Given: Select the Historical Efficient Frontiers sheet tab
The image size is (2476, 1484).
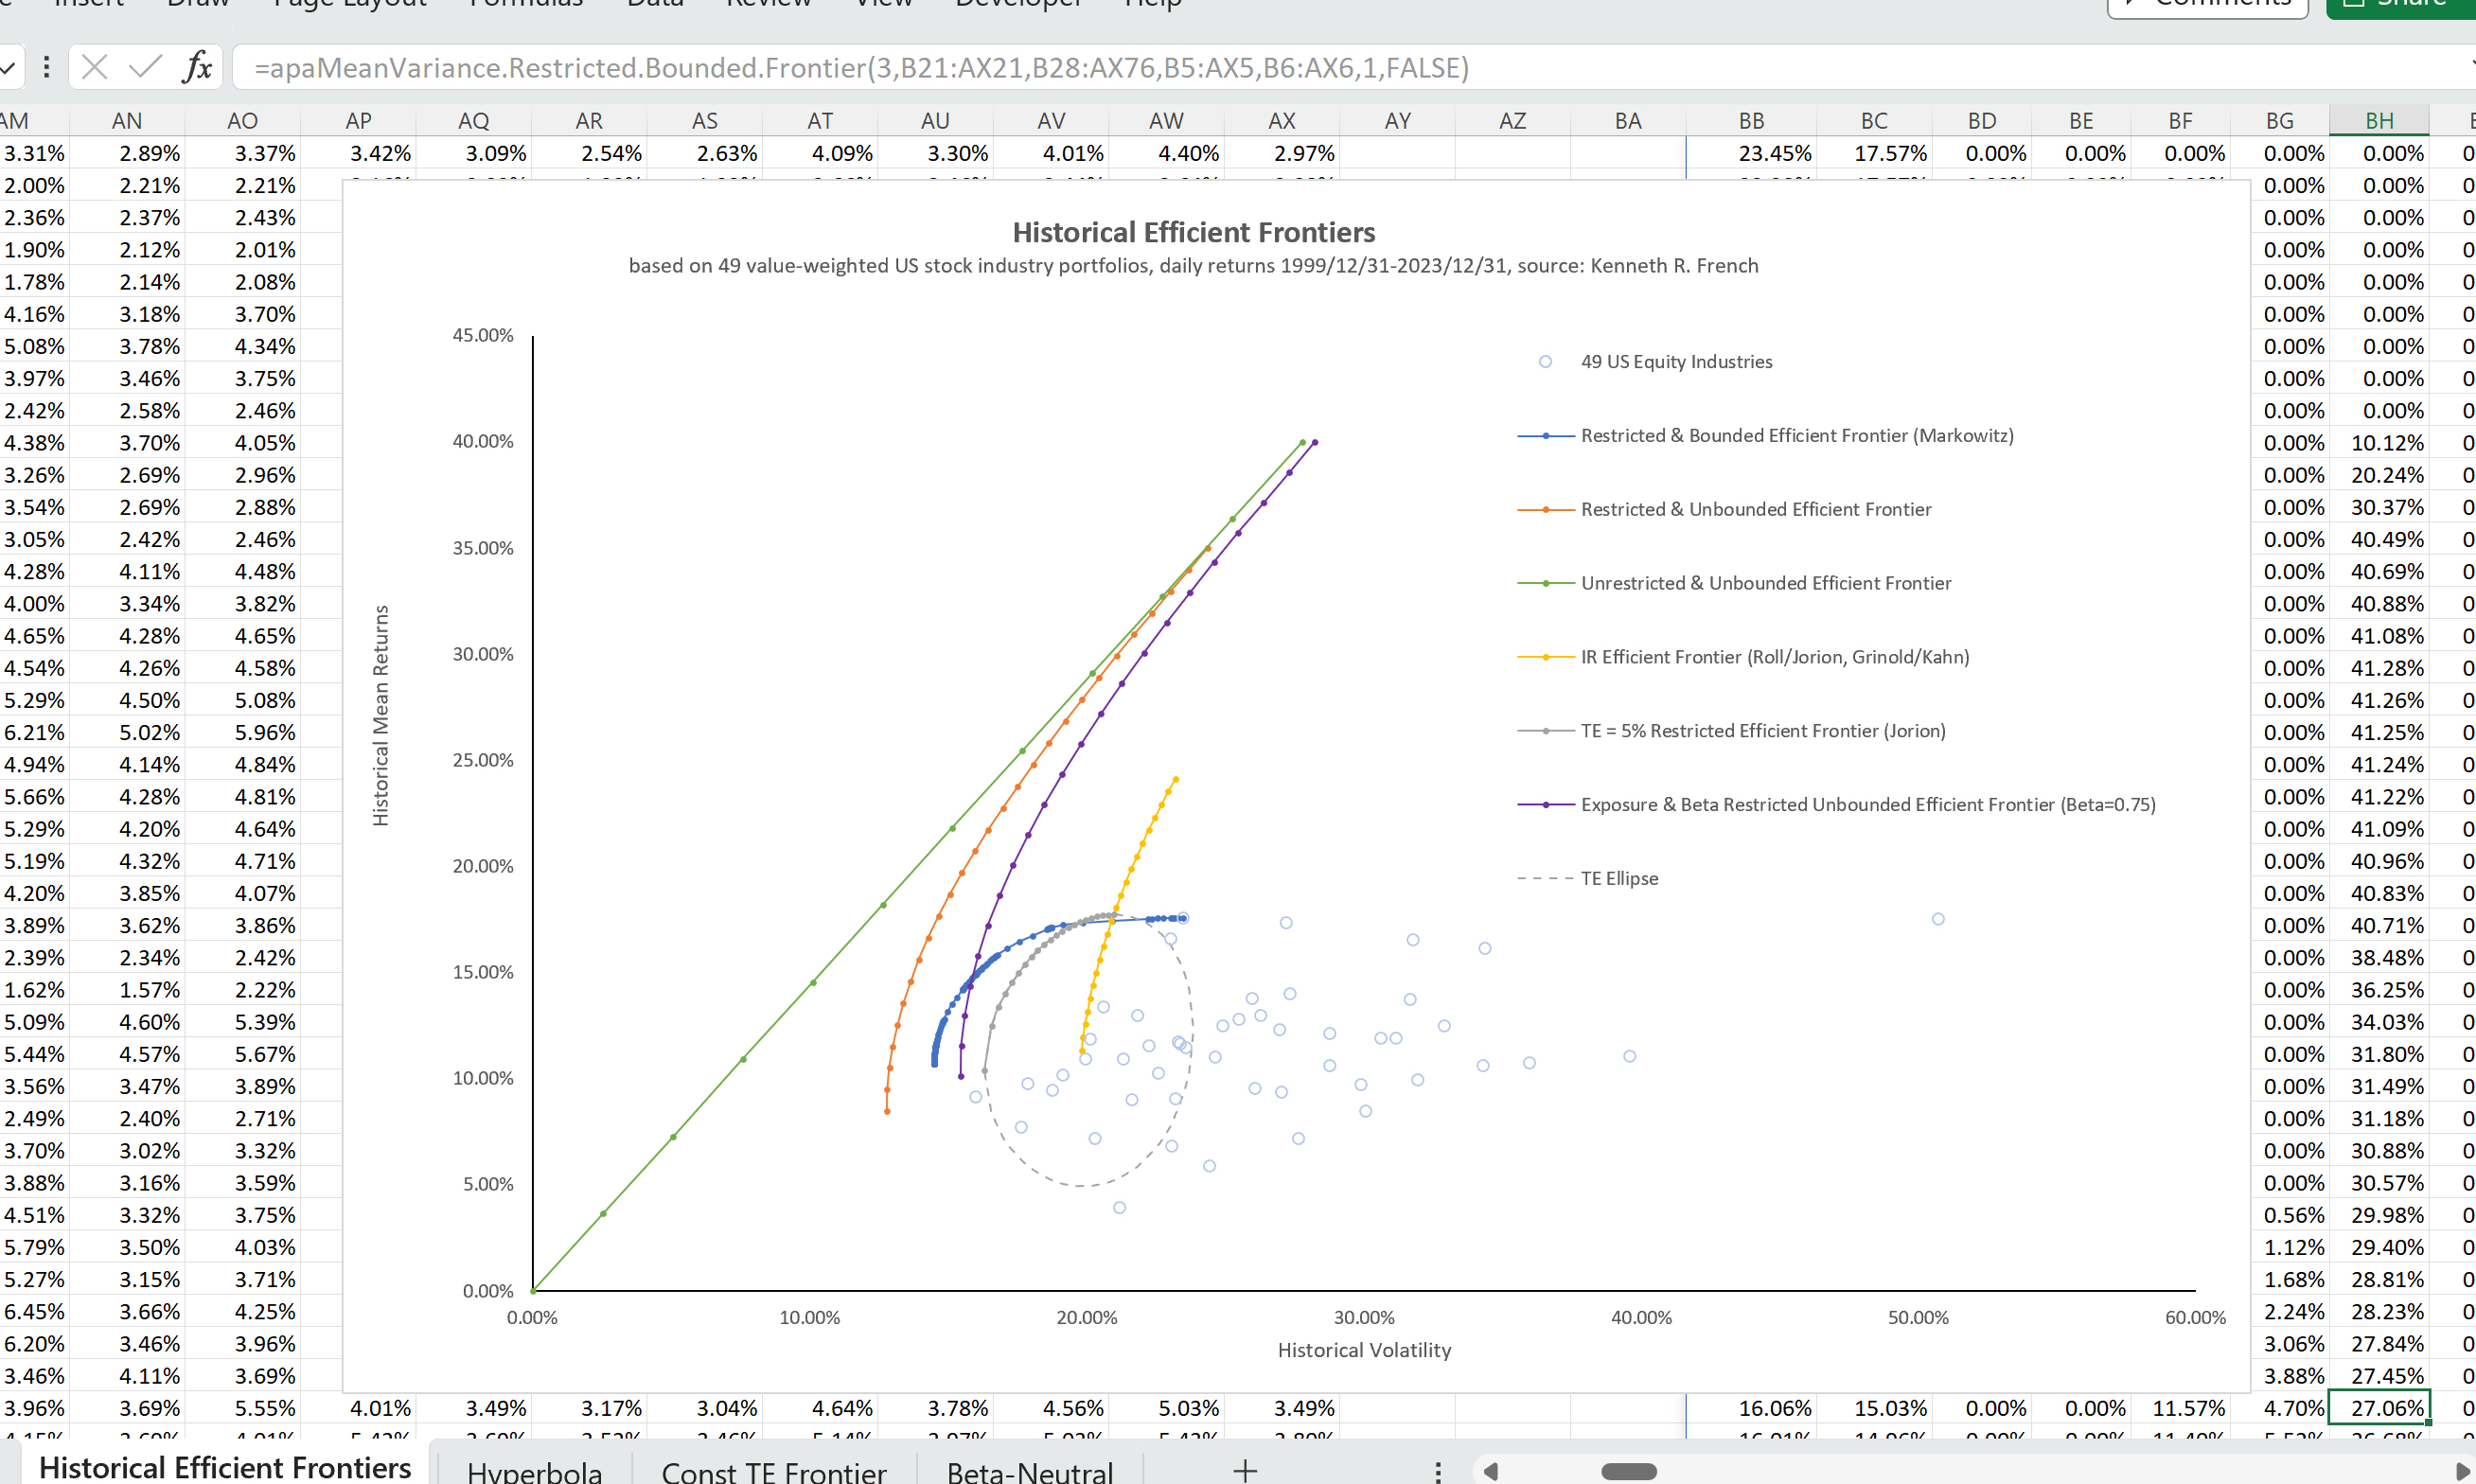Looking at the screenshot, I should (x=225, y=1467).
